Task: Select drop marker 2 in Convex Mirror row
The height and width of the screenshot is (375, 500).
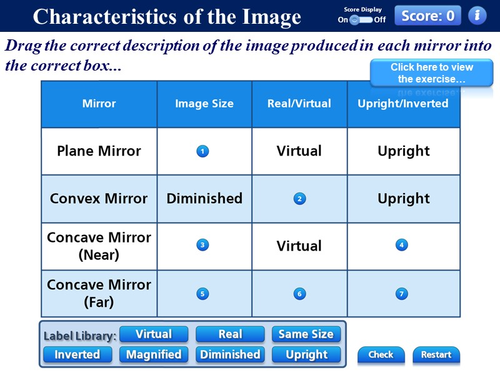Action: 300,199
